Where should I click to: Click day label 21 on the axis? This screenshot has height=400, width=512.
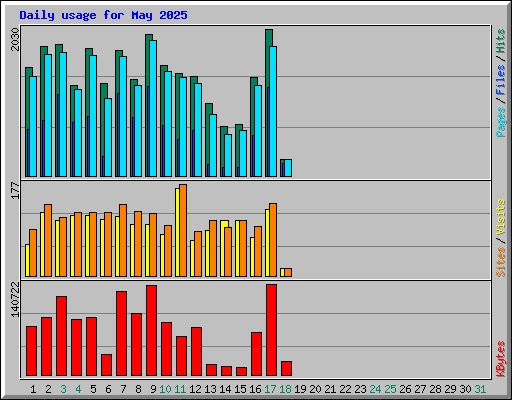pos(330,389)
